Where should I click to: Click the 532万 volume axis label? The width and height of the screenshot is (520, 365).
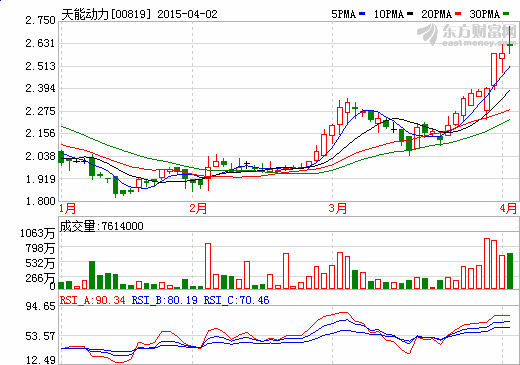[40, 263]
